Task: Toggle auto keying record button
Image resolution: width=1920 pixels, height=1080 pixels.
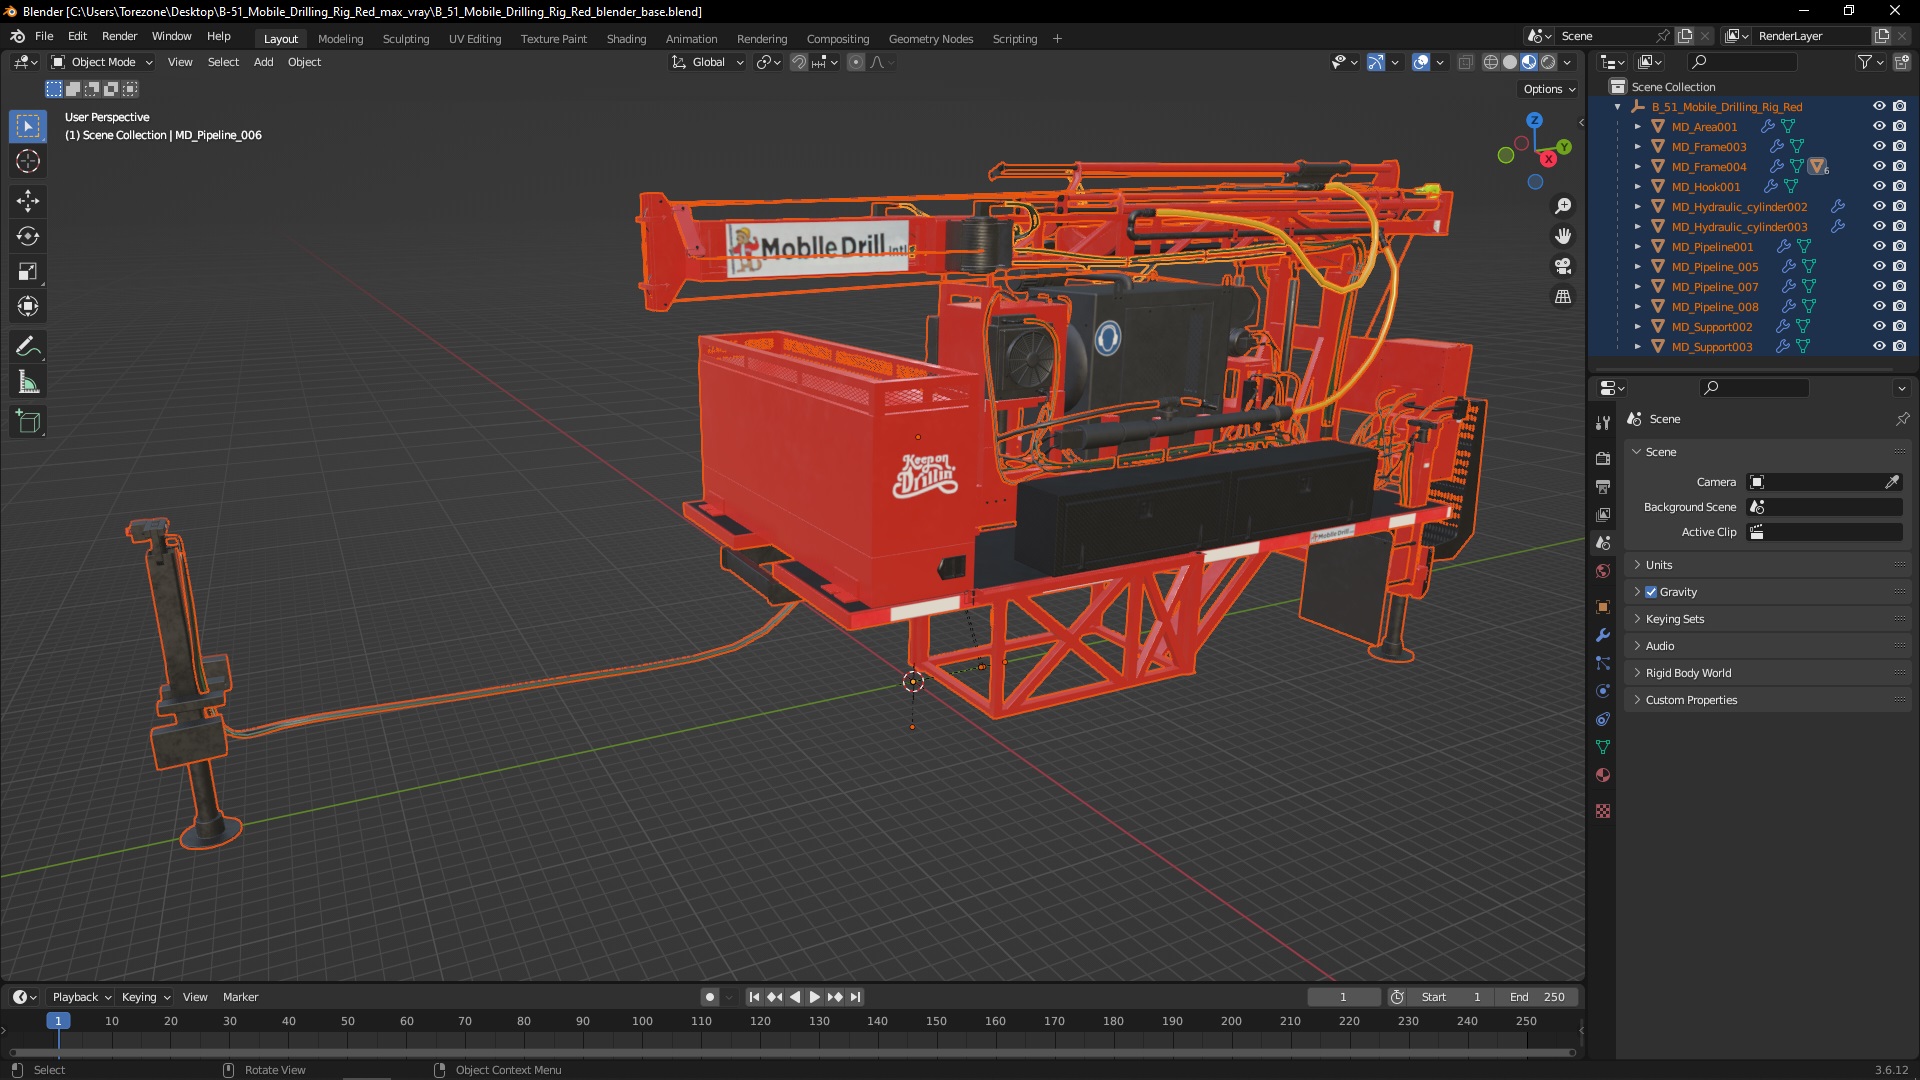Action: pyautogui.click(x=709, y=997)
